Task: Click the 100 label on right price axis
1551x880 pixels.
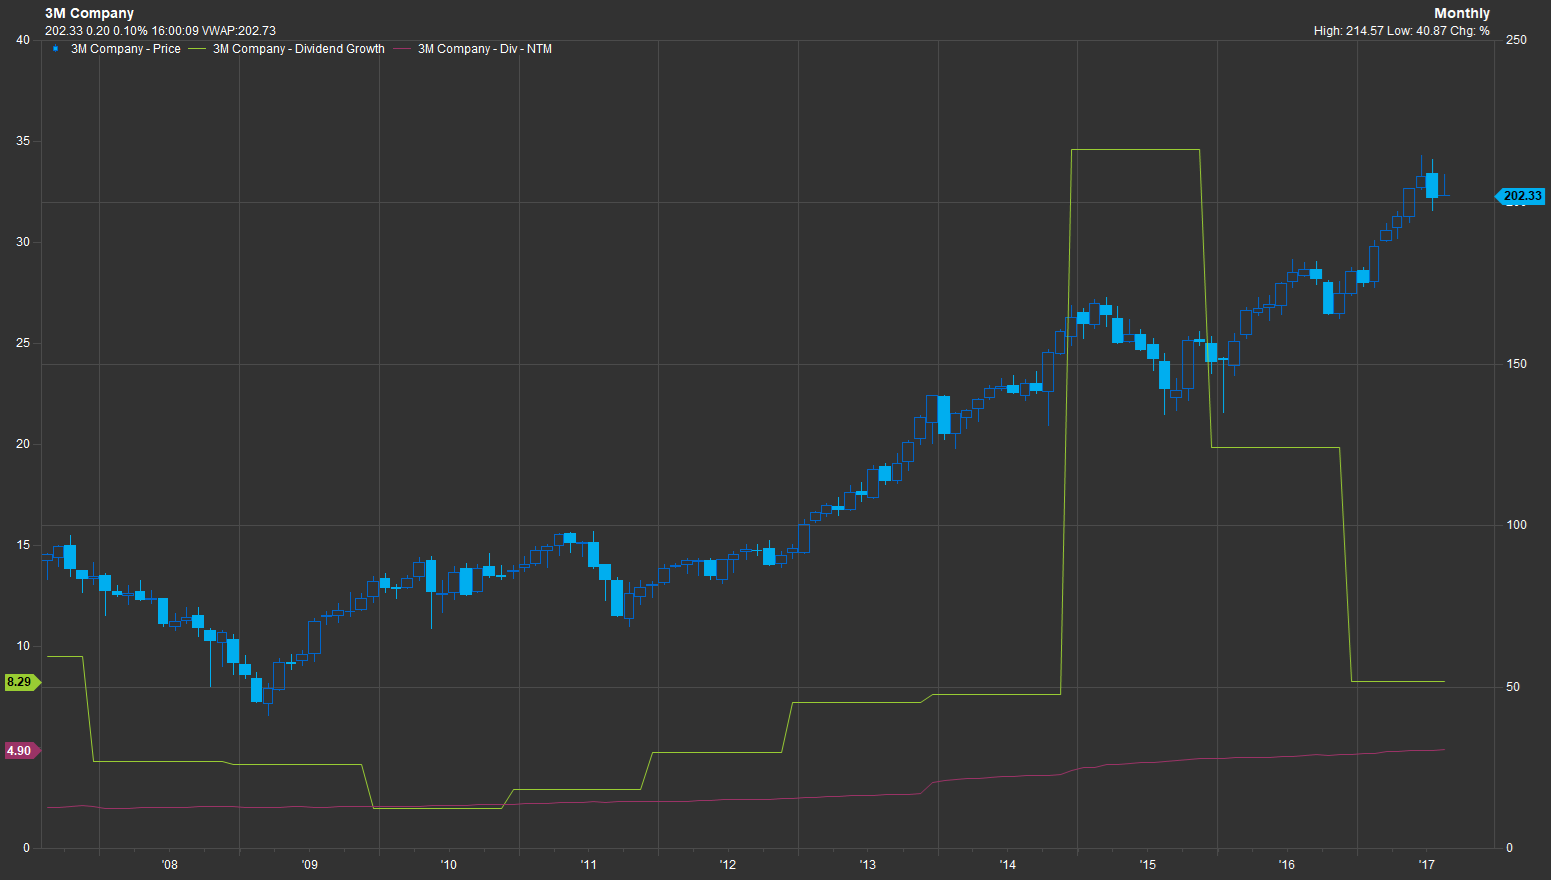Action: pyautogui.click(x=1517, y=525)
